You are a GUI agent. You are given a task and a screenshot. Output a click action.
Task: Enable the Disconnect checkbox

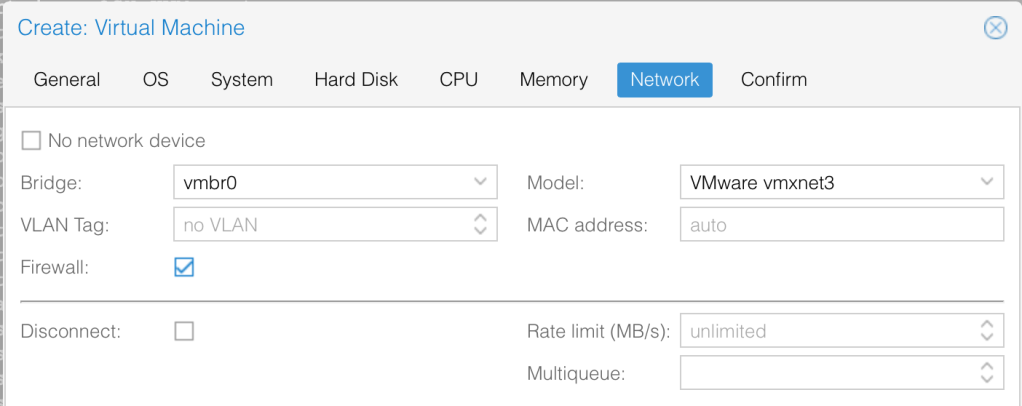[x=184, y=331]
